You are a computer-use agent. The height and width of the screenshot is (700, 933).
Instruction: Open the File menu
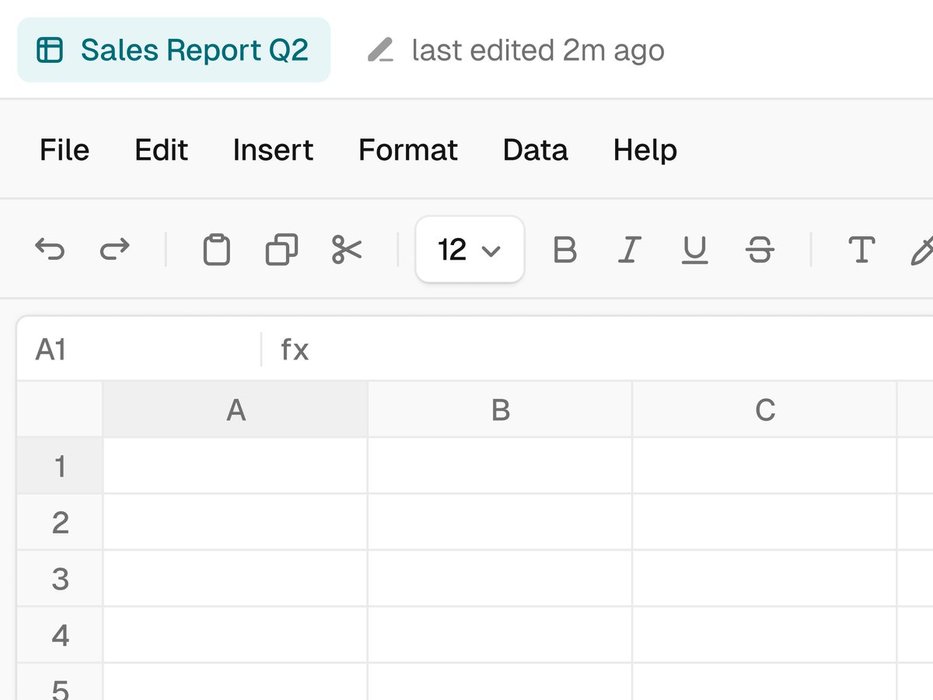[64, 150]
